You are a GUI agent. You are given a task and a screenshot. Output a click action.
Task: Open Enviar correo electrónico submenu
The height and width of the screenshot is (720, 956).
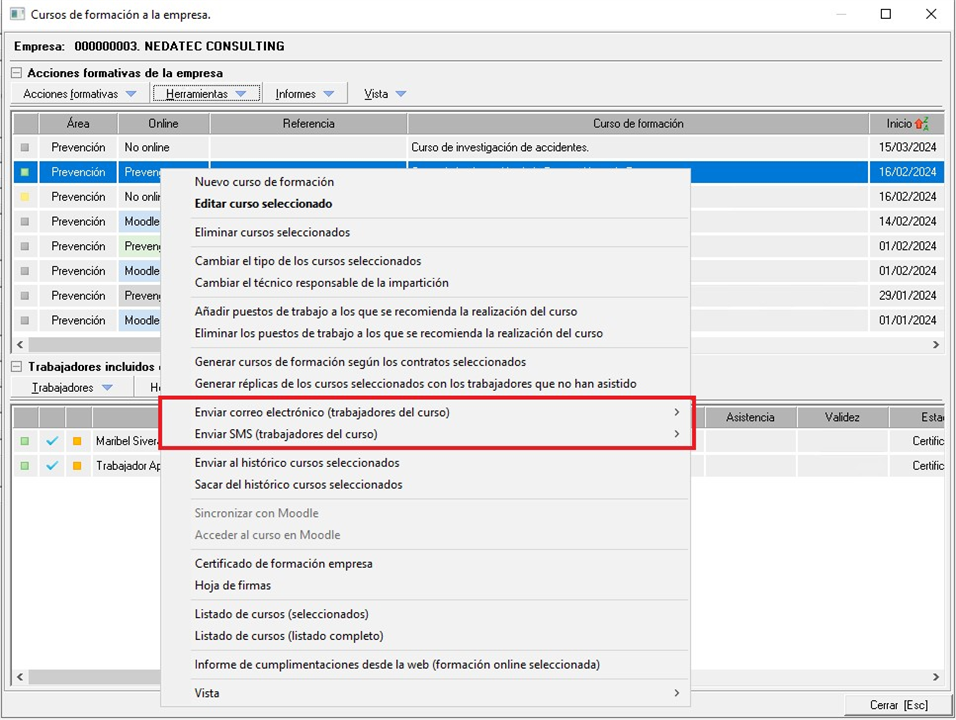coord(321,412)
